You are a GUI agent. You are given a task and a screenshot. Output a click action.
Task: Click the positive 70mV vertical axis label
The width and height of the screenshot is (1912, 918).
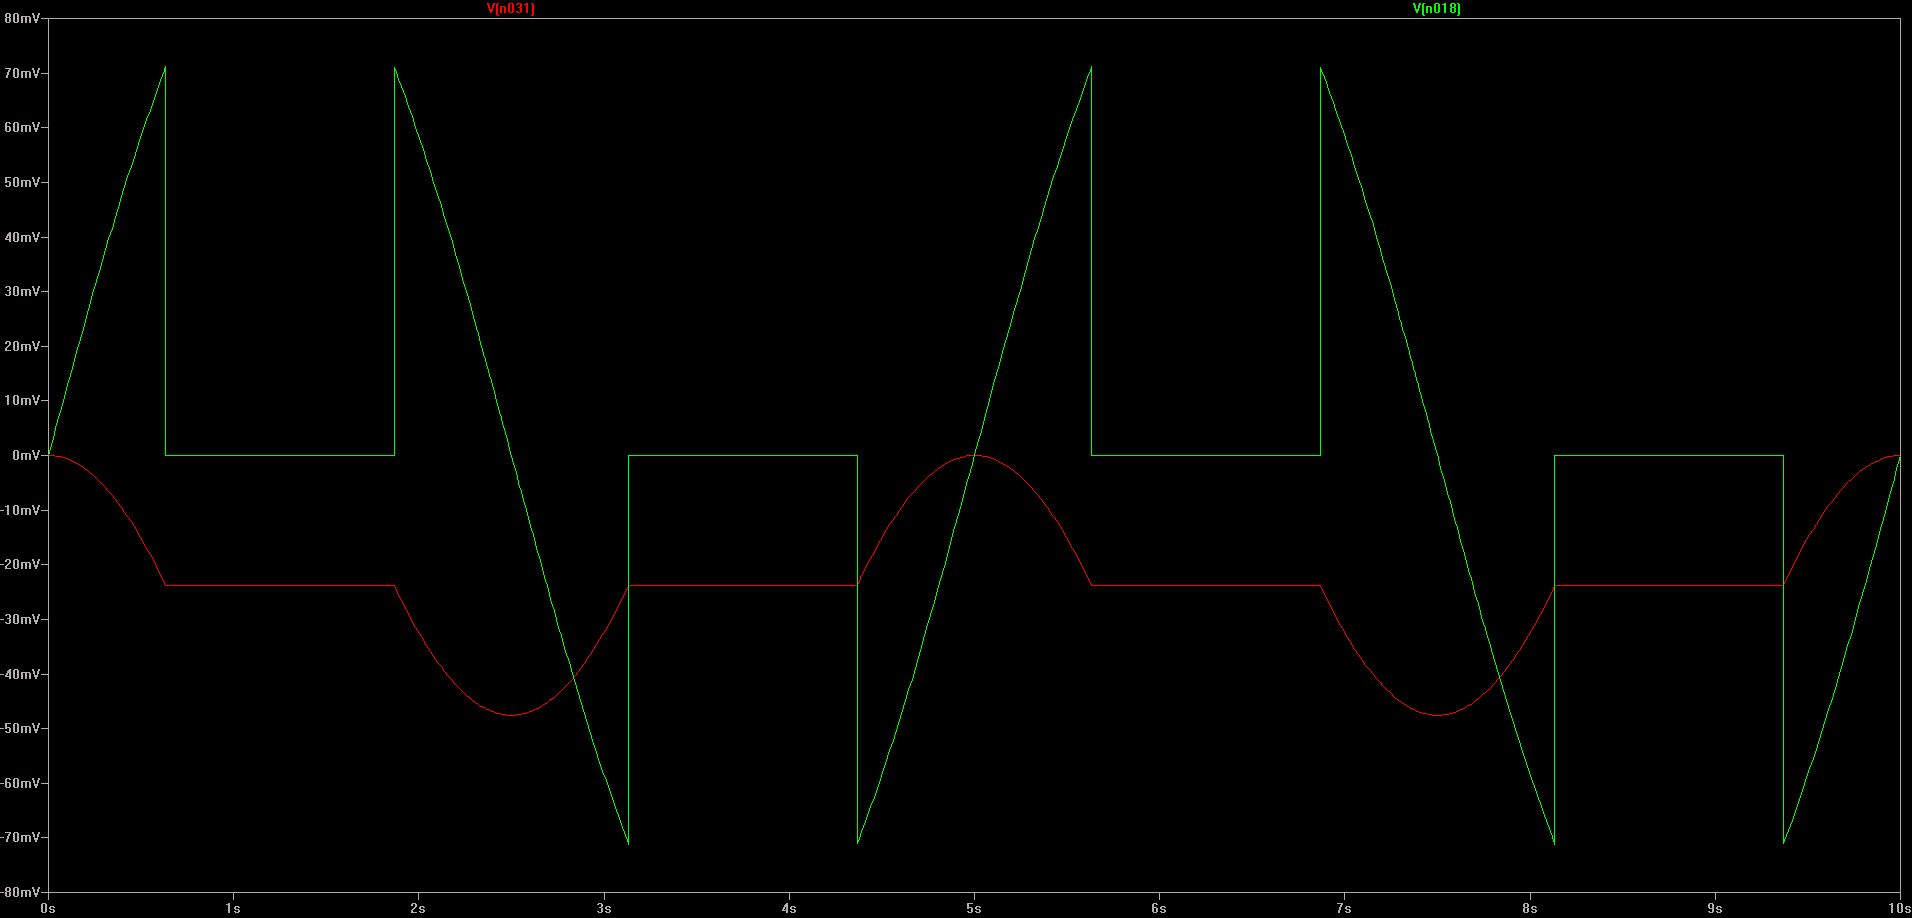22,74
